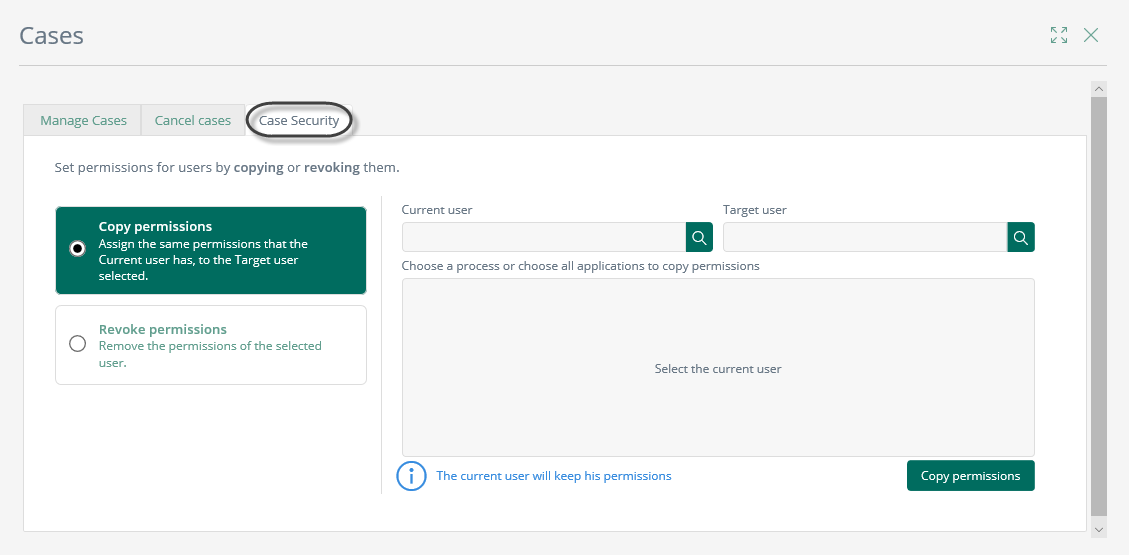Viewport: 1129px width, 555px height.
Task: Switch to the Manage Cases tab
Action: 84,120
